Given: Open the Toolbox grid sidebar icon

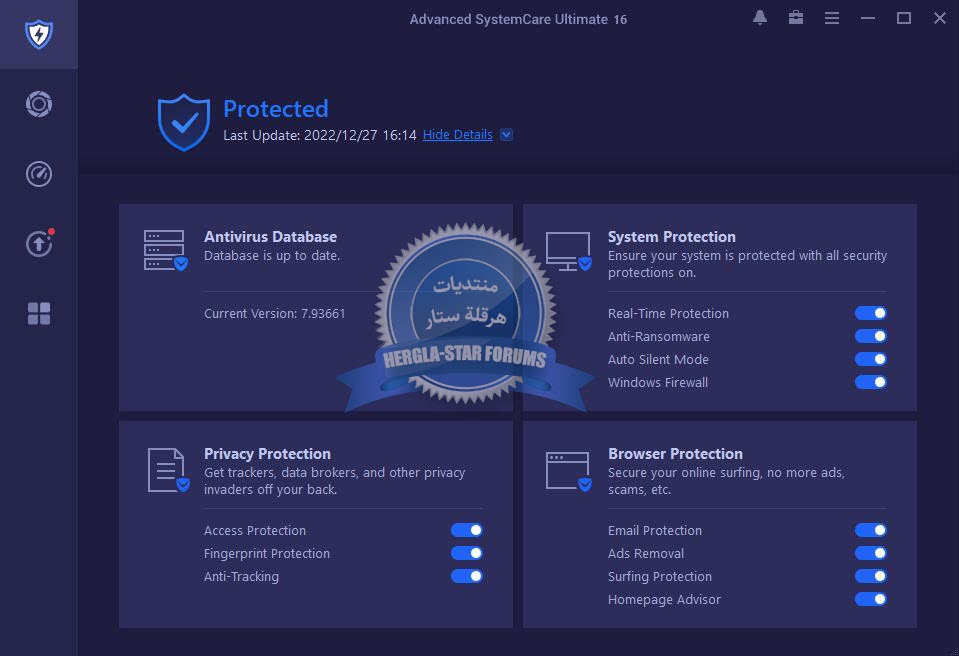Looking at the screenshot, I should click(x=39, y=314).
